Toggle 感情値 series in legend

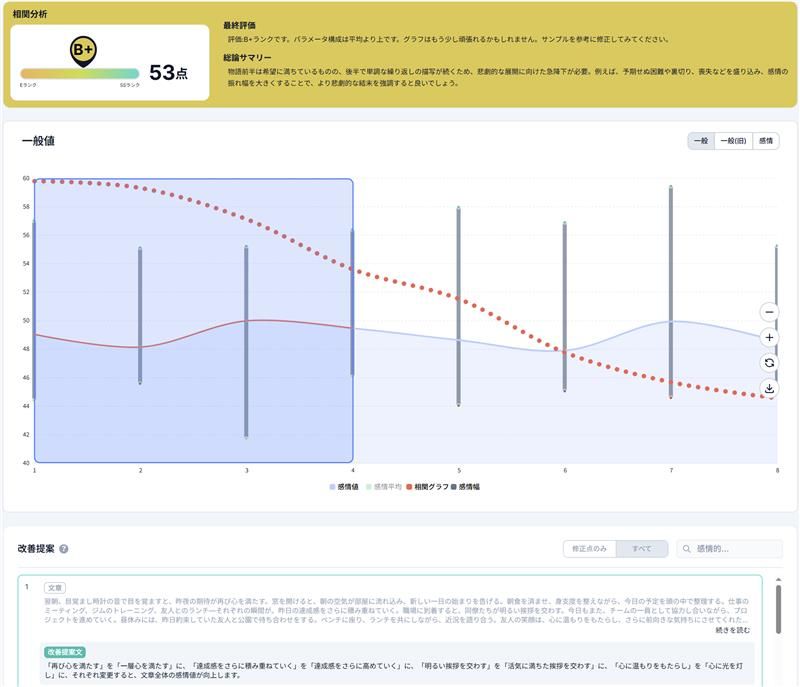pyautogui.click(x=344, y=487)
